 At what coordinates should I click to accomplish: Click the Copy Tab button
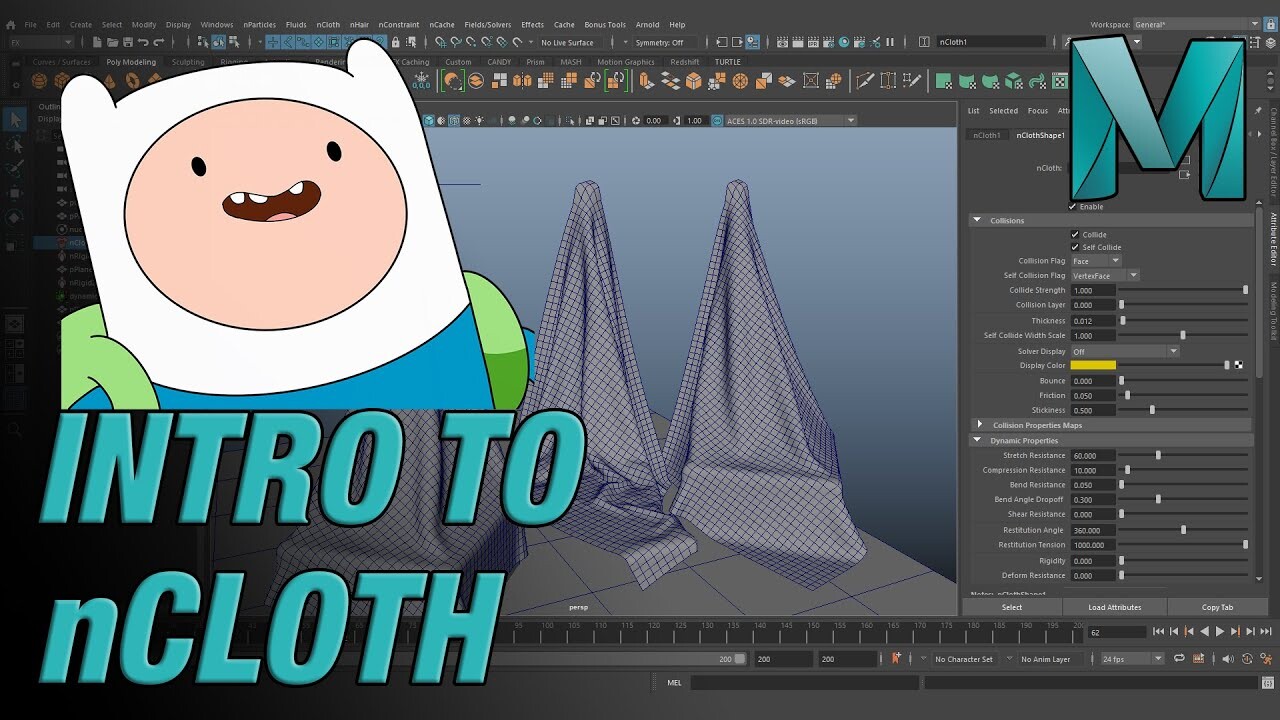click(x=1218, y=607)
